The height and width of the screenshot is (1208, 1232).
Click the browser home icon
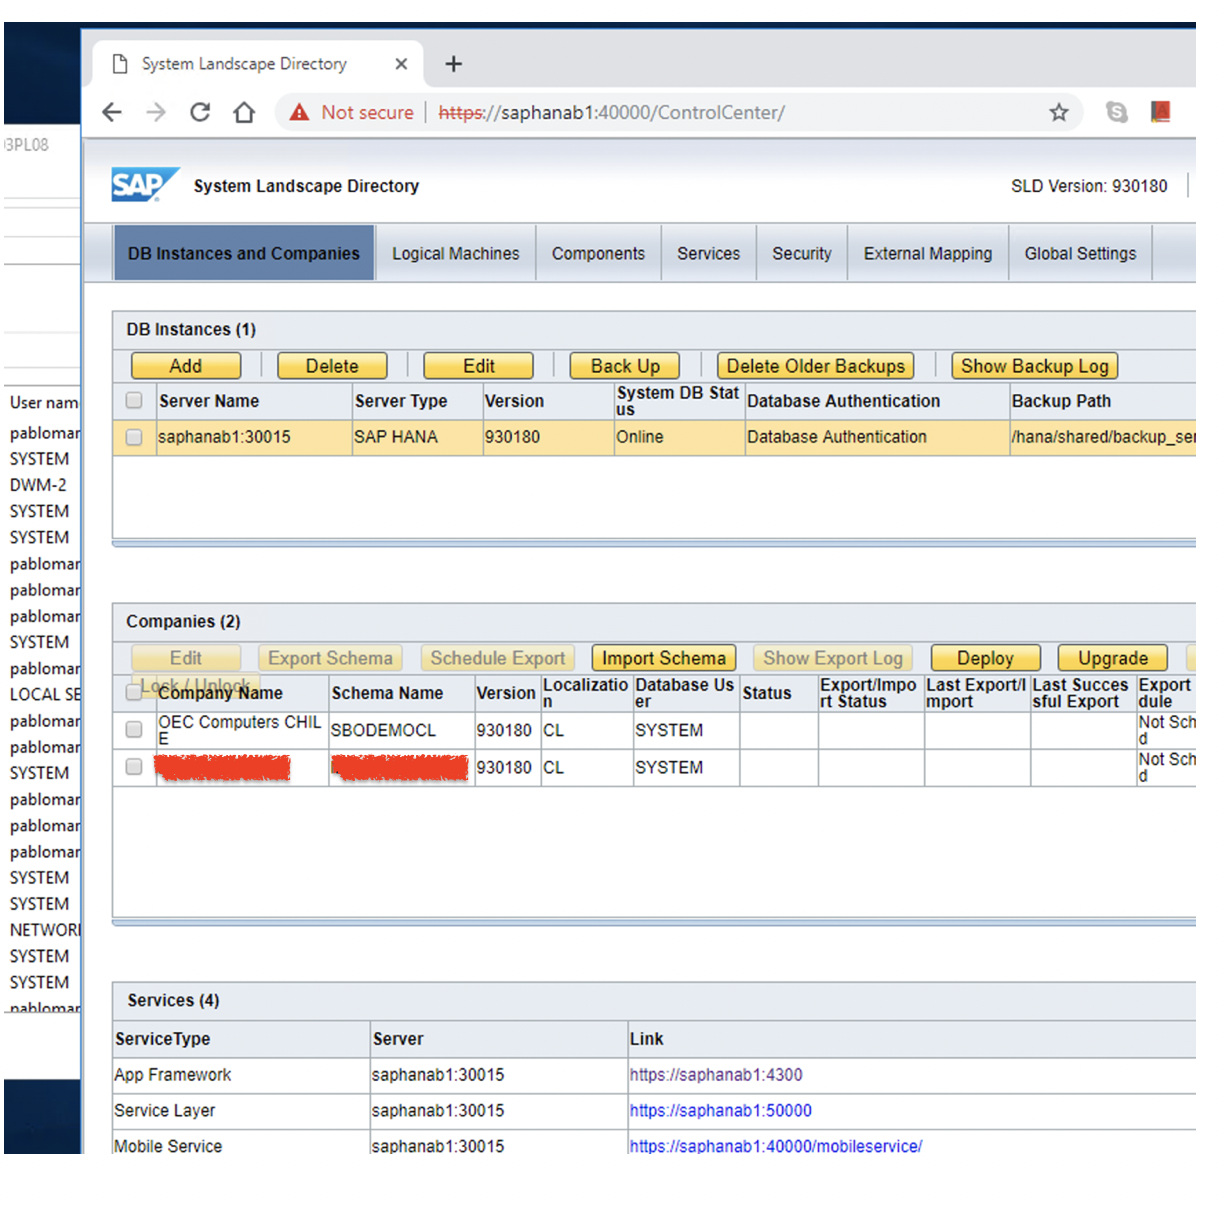pos(244,113)
